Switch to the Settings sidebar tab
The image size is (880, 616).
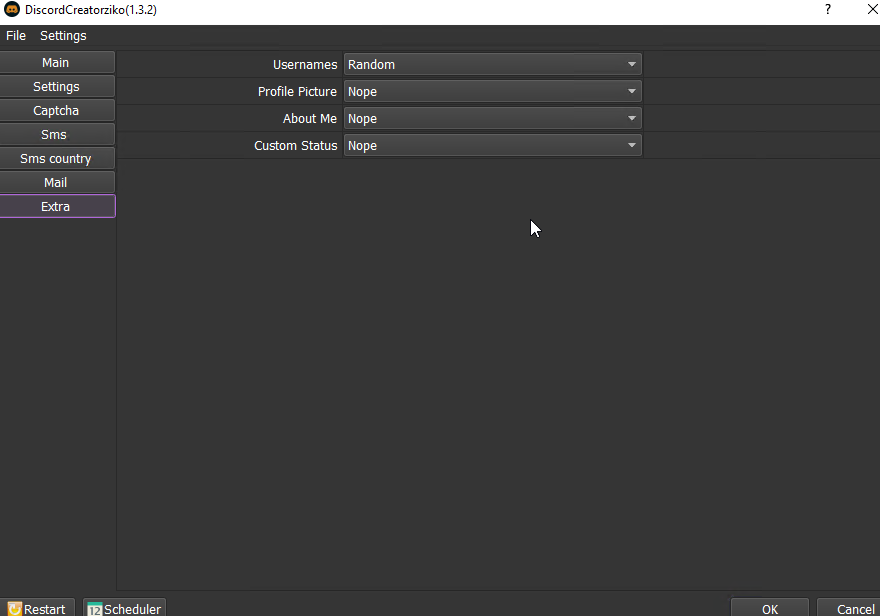pos(57,86)
